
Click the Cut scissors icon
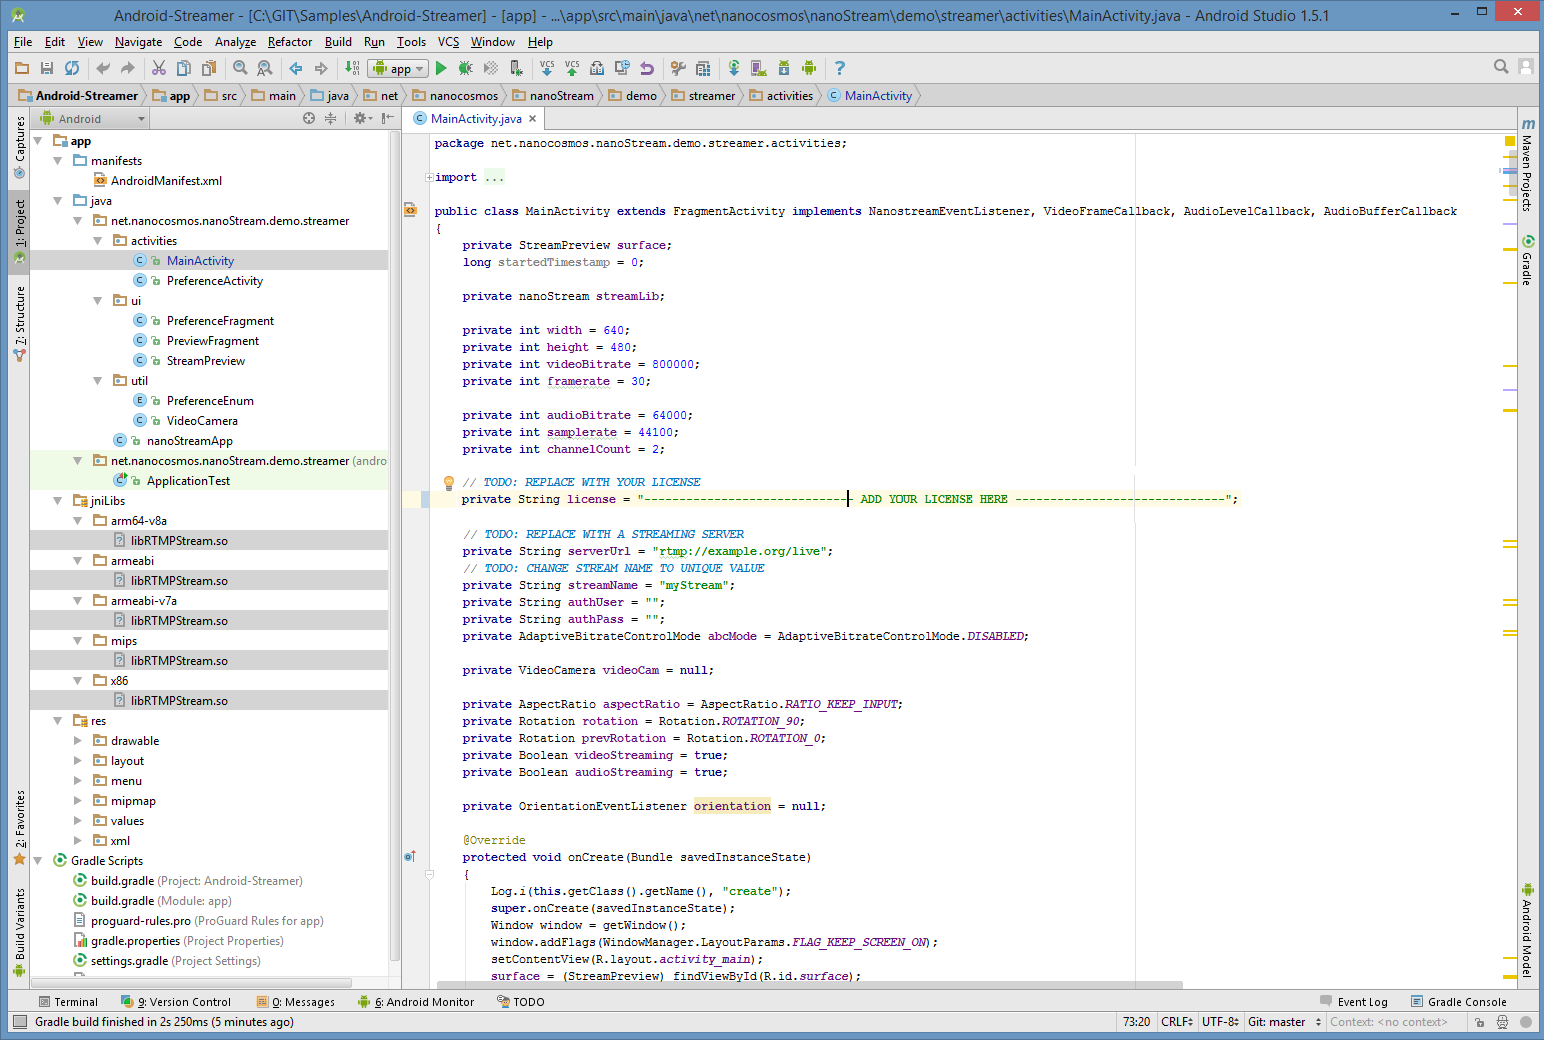(x=159, y=68)
